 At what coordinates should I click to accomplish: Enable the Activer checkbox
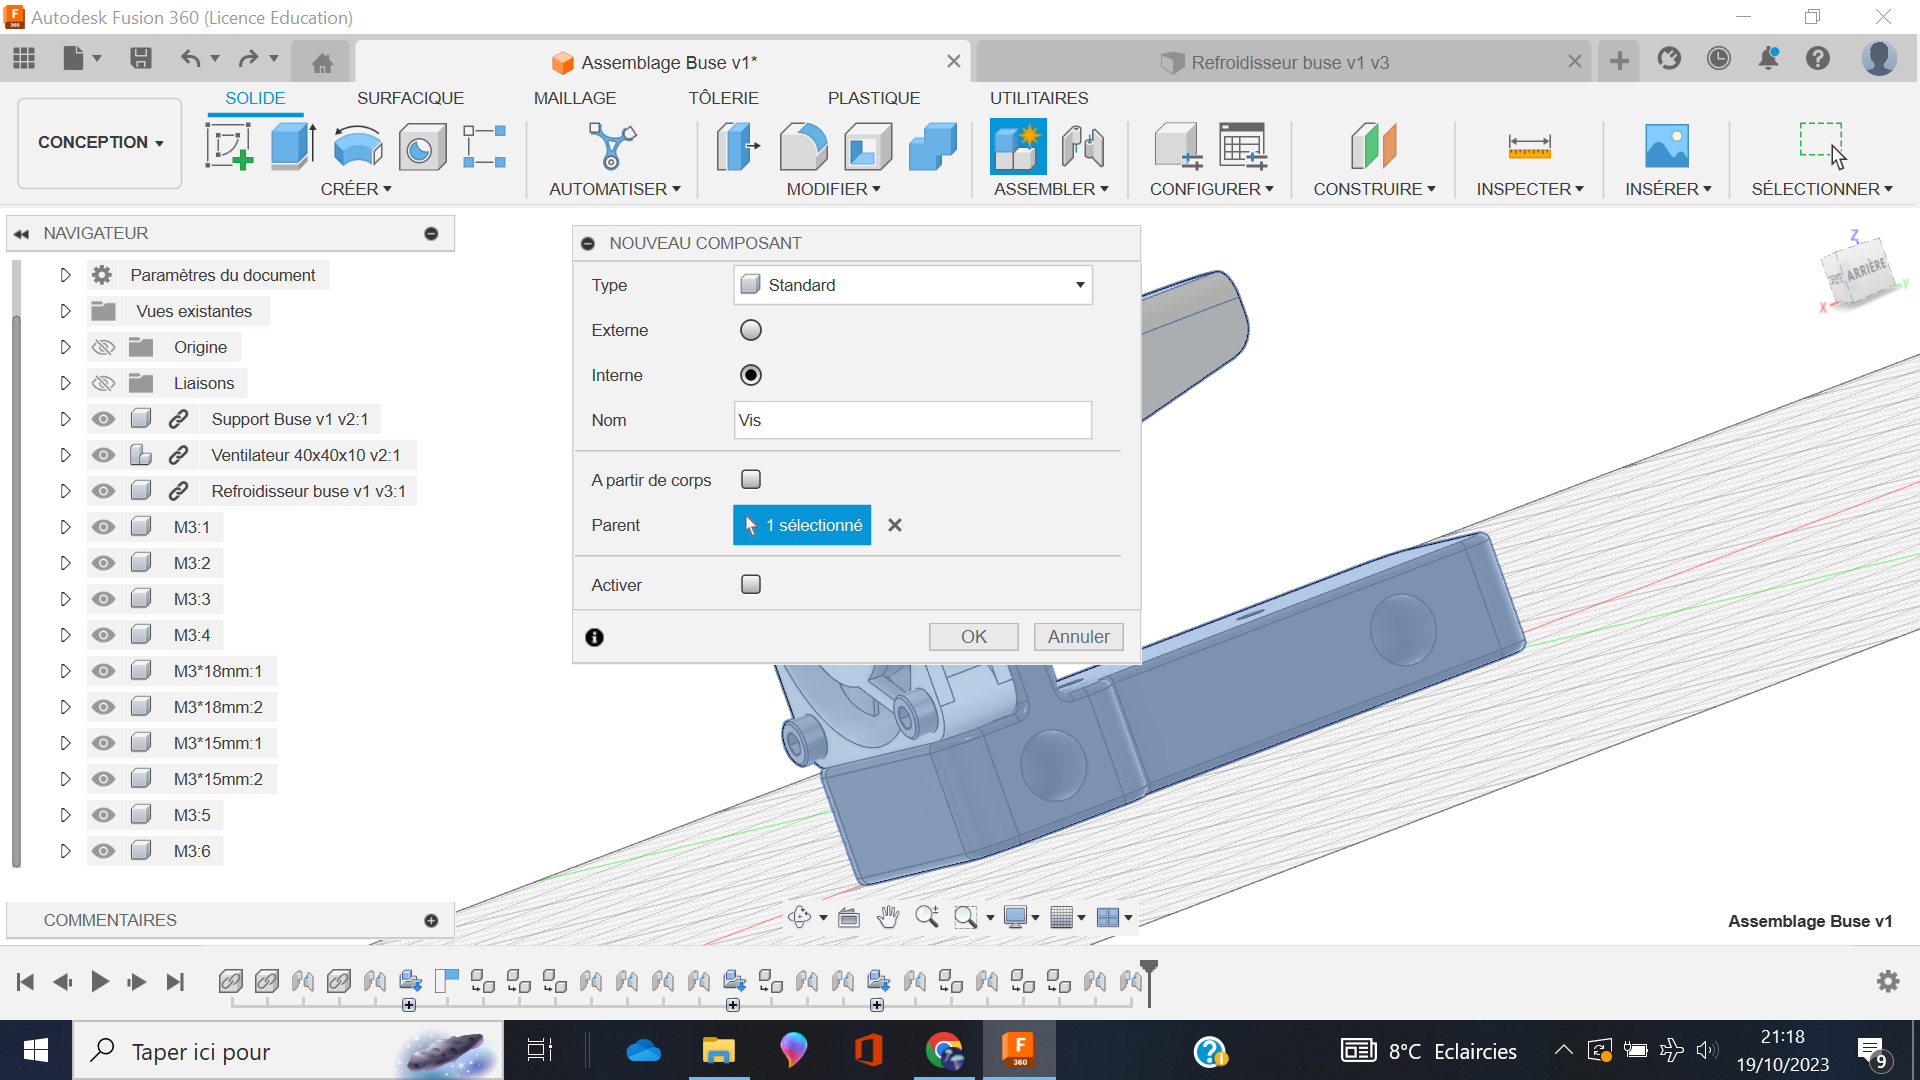tap(751, 584)
